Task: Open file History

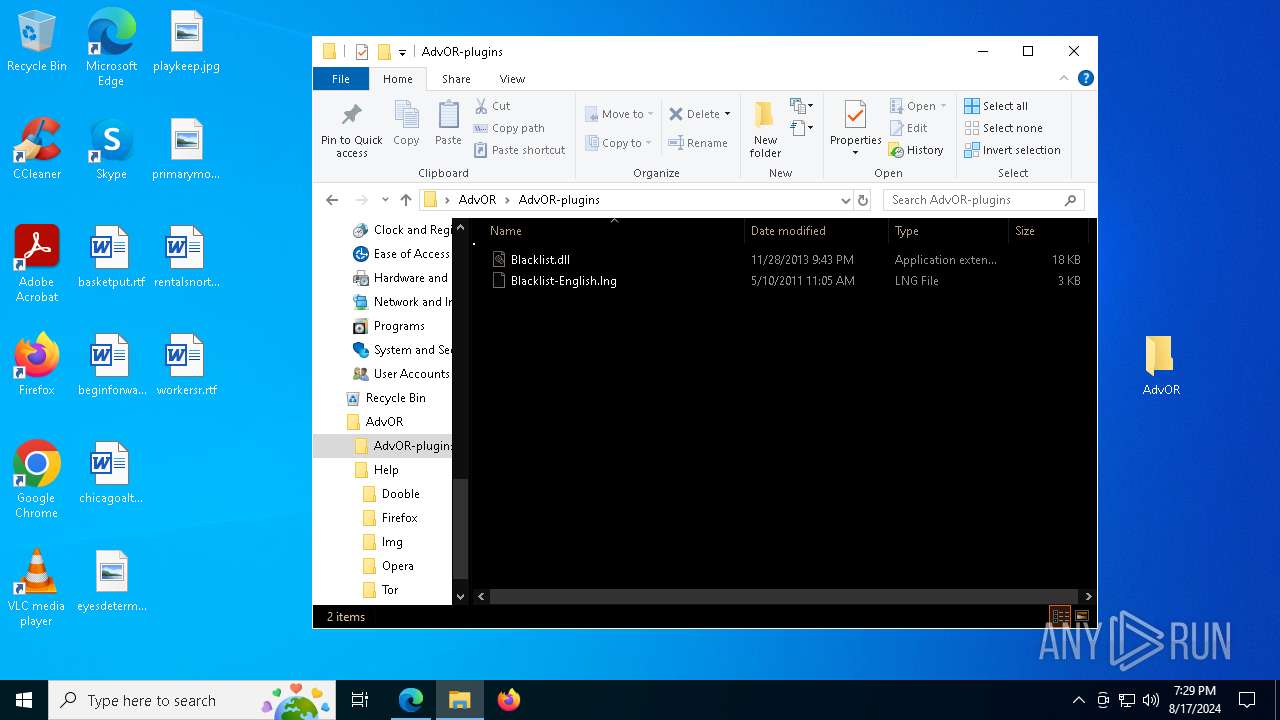Action: [916, 150]
